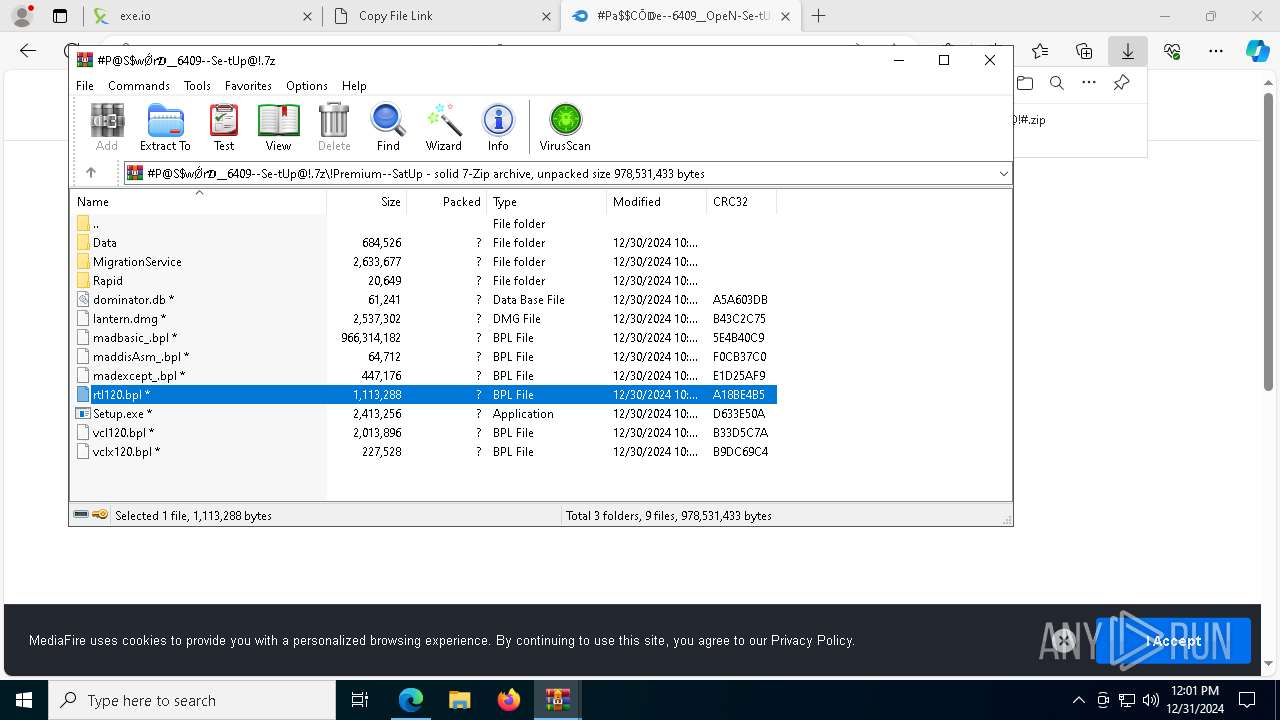Open Edge favorites star icon
Image resolution: width=1280 pixels, height=720 pixels.
[1040, 51]
